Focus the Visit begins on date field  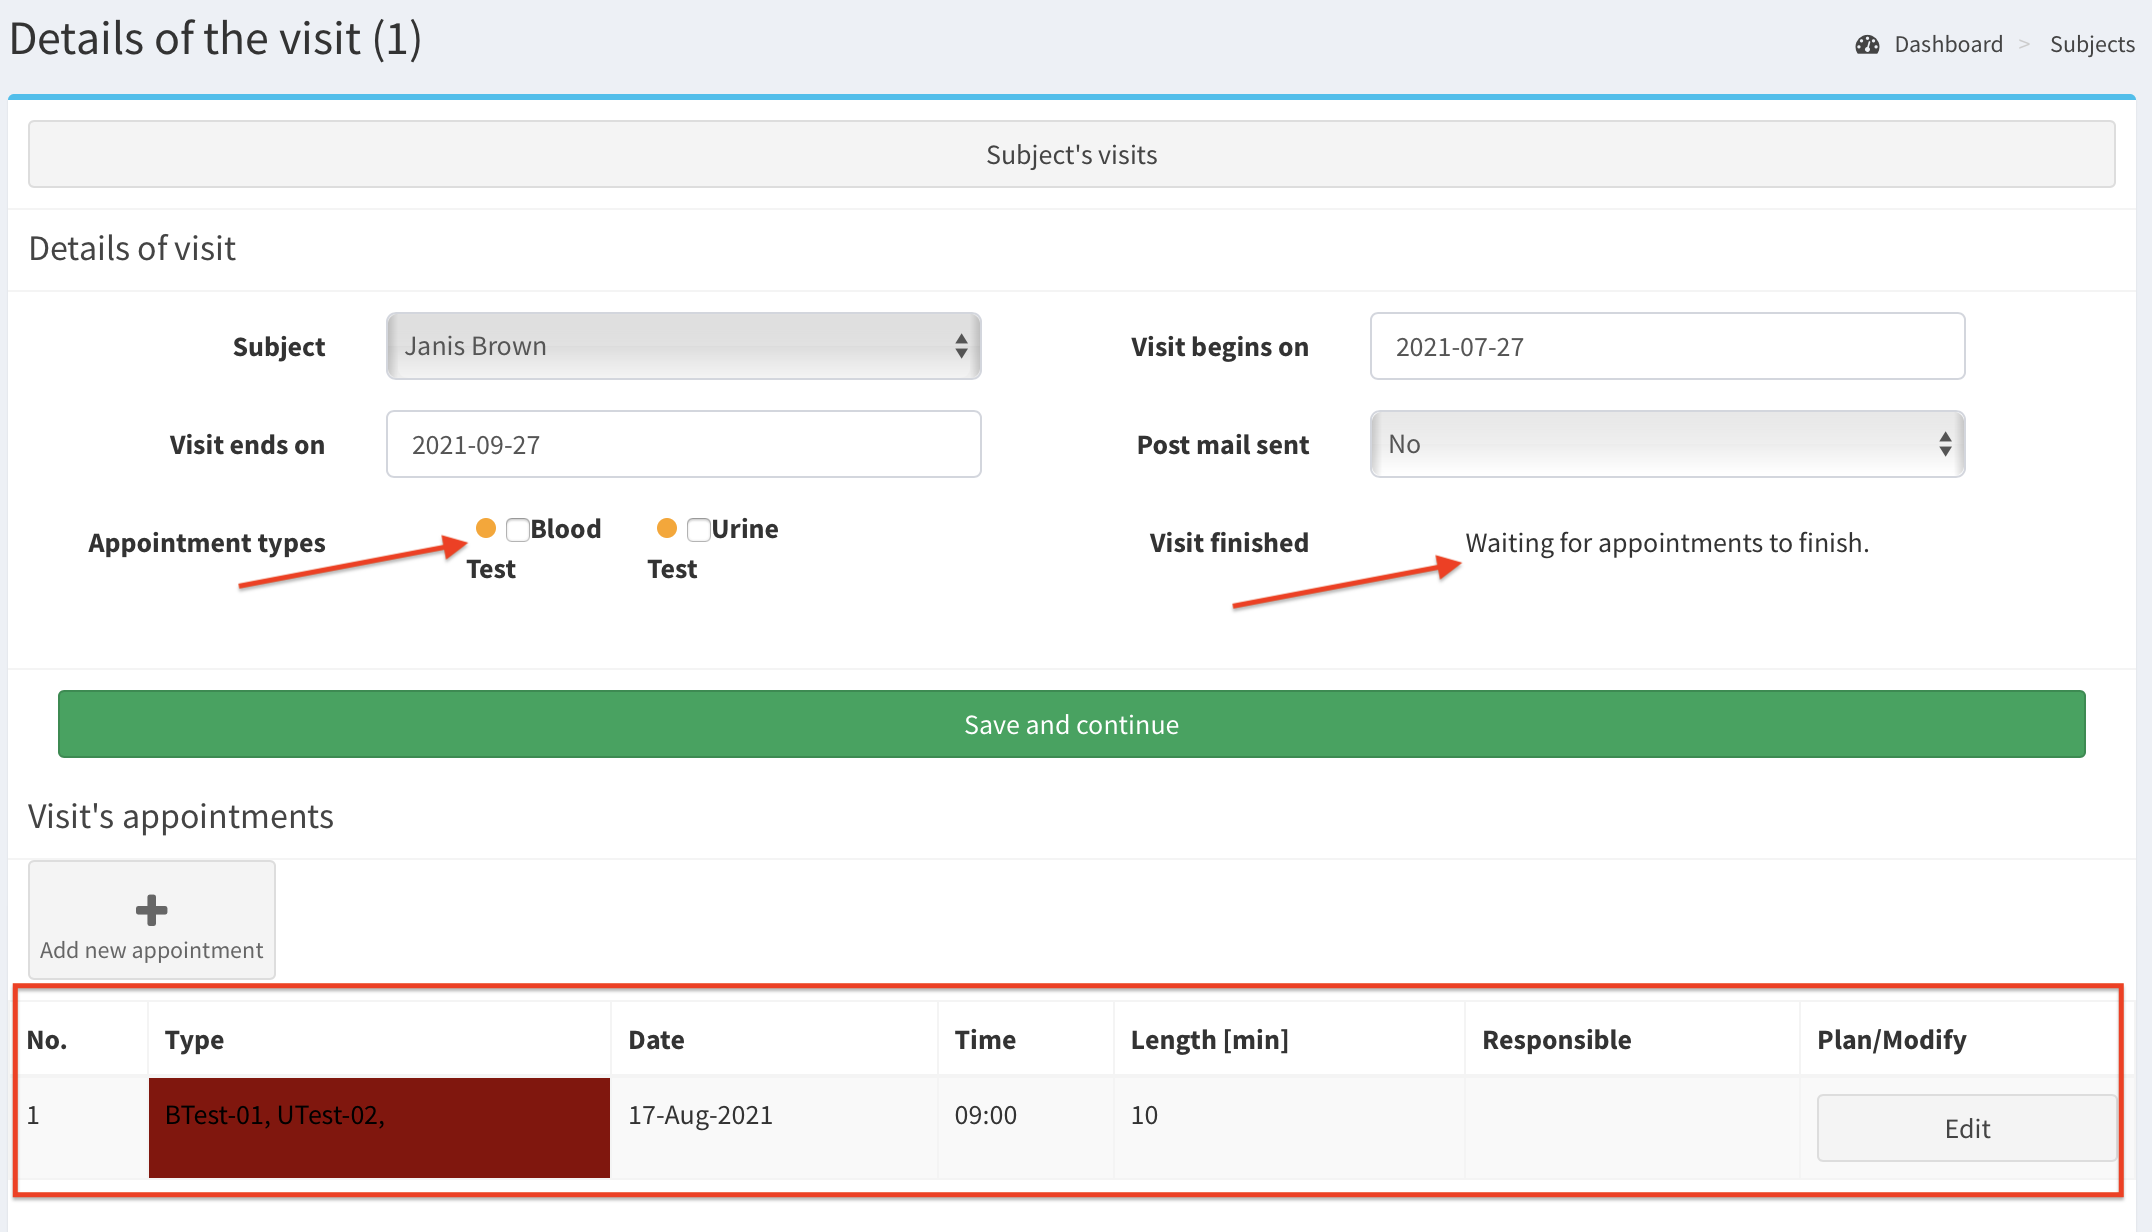(x=1666, y=346)
